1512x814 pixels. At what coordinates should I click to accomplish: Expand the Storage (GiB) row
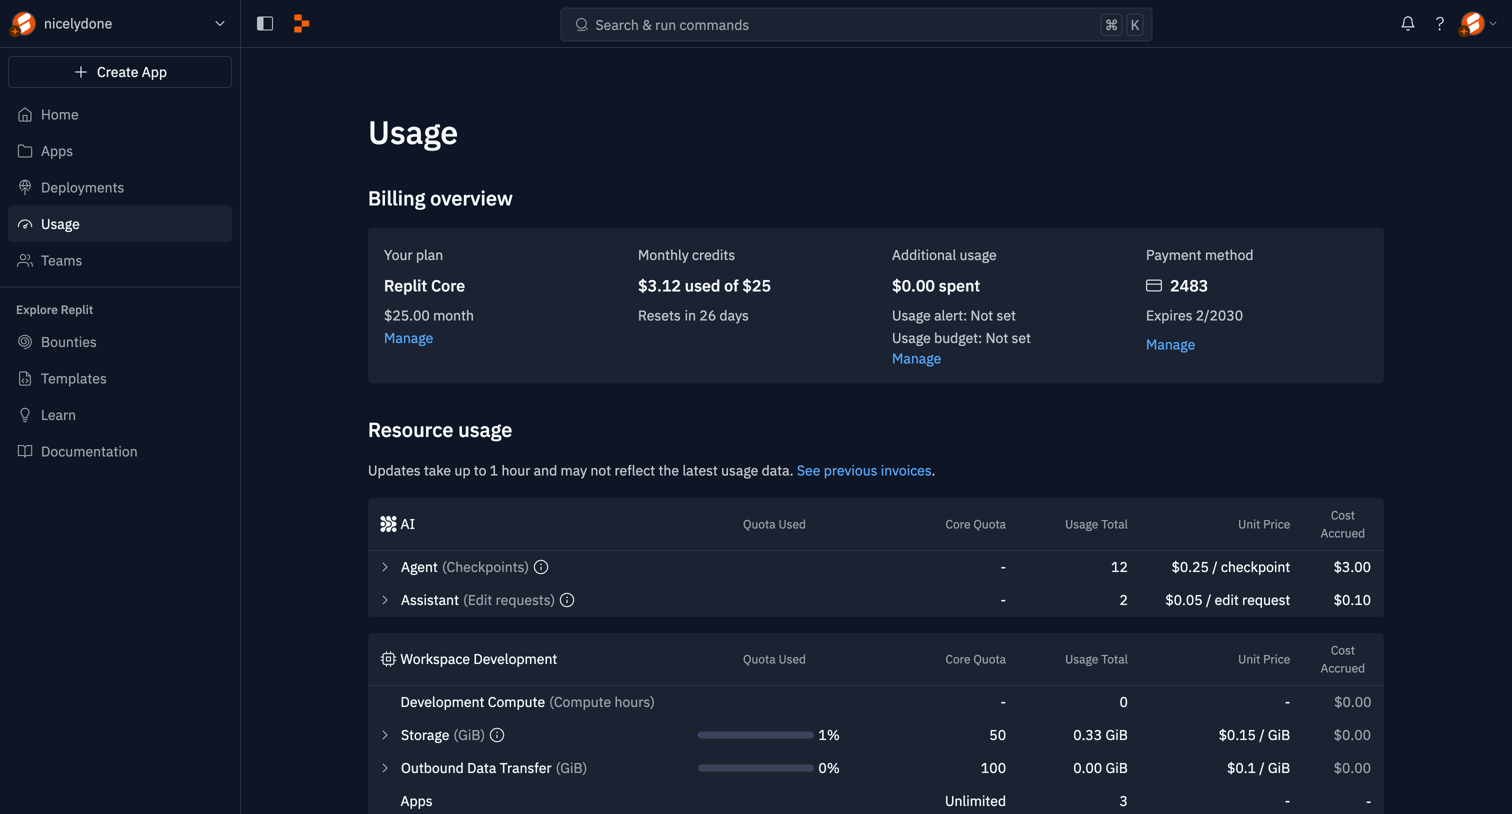385,735
